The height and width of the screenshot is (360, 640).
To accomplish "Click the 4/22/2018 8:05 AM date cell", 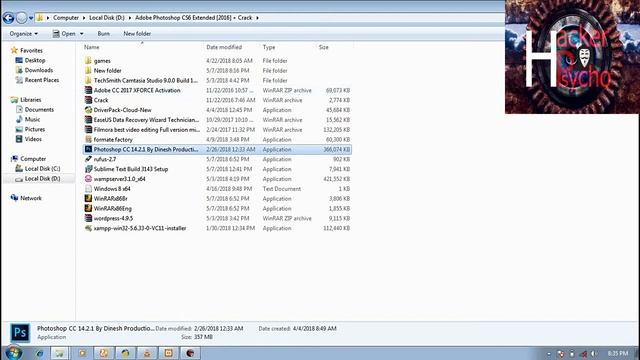I will click(229, 61).
